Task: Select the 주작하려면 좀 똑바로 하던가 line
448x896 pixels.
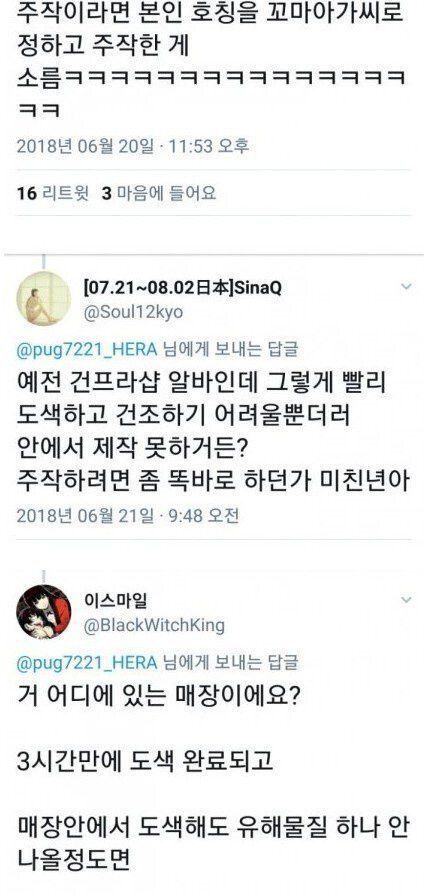Action: coord(213,481)
